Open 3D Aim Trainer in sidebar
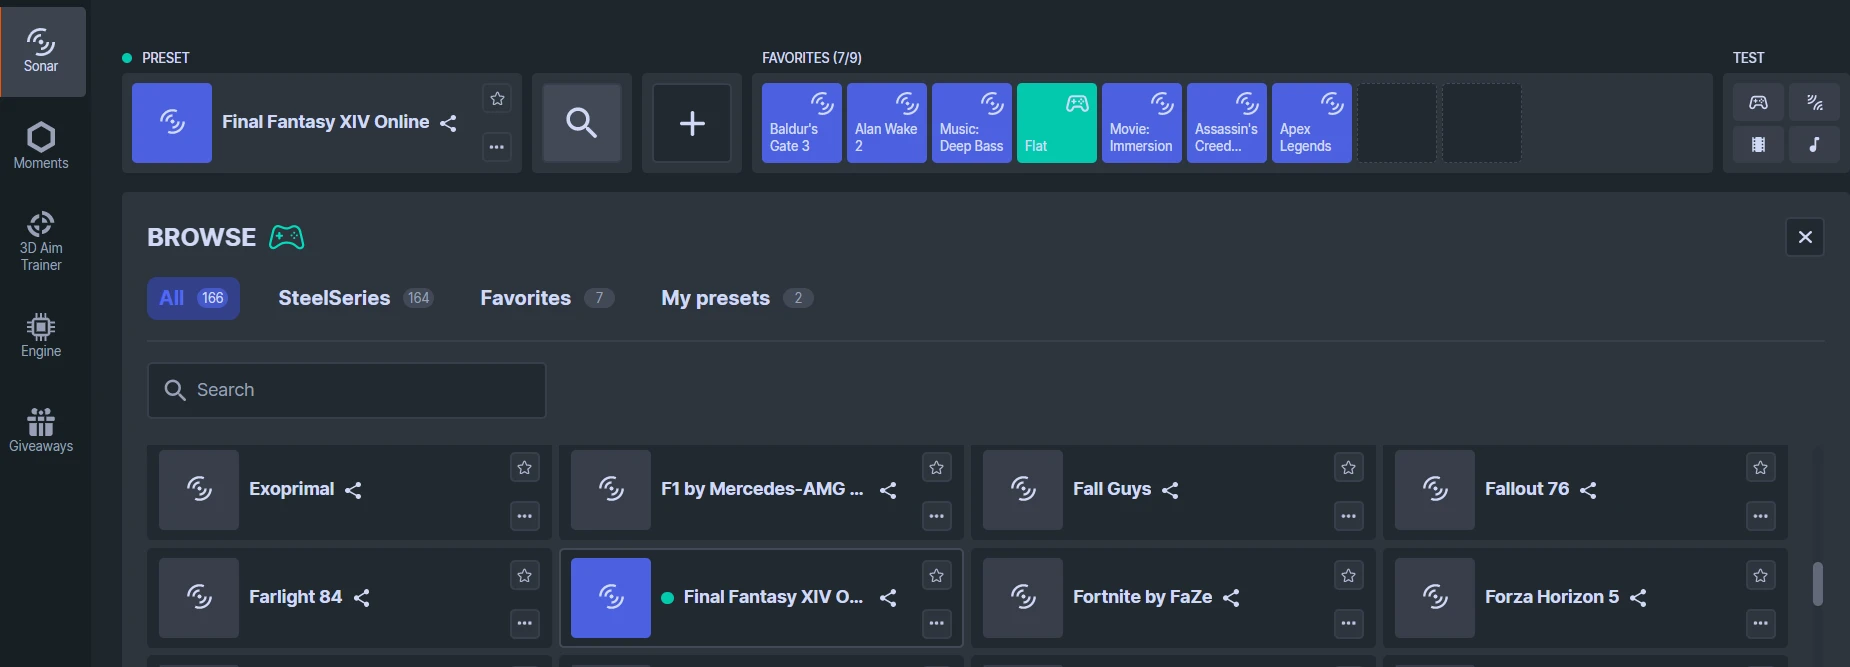The height and width of the screenshot is (667, 1850). (41, 241)
